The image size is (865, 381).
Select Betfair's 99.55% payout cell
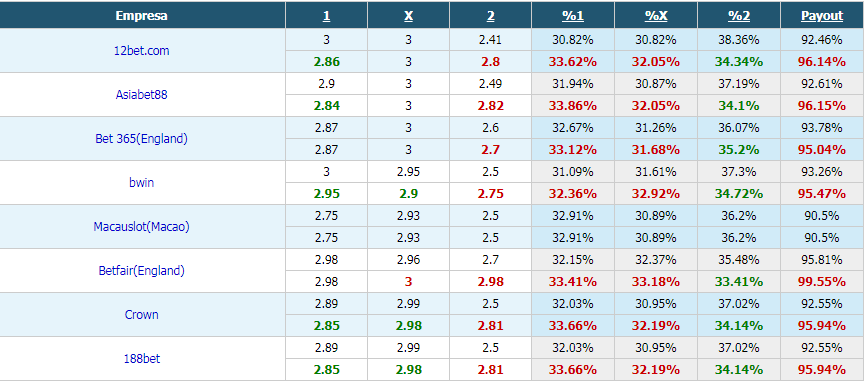(822, 282)
